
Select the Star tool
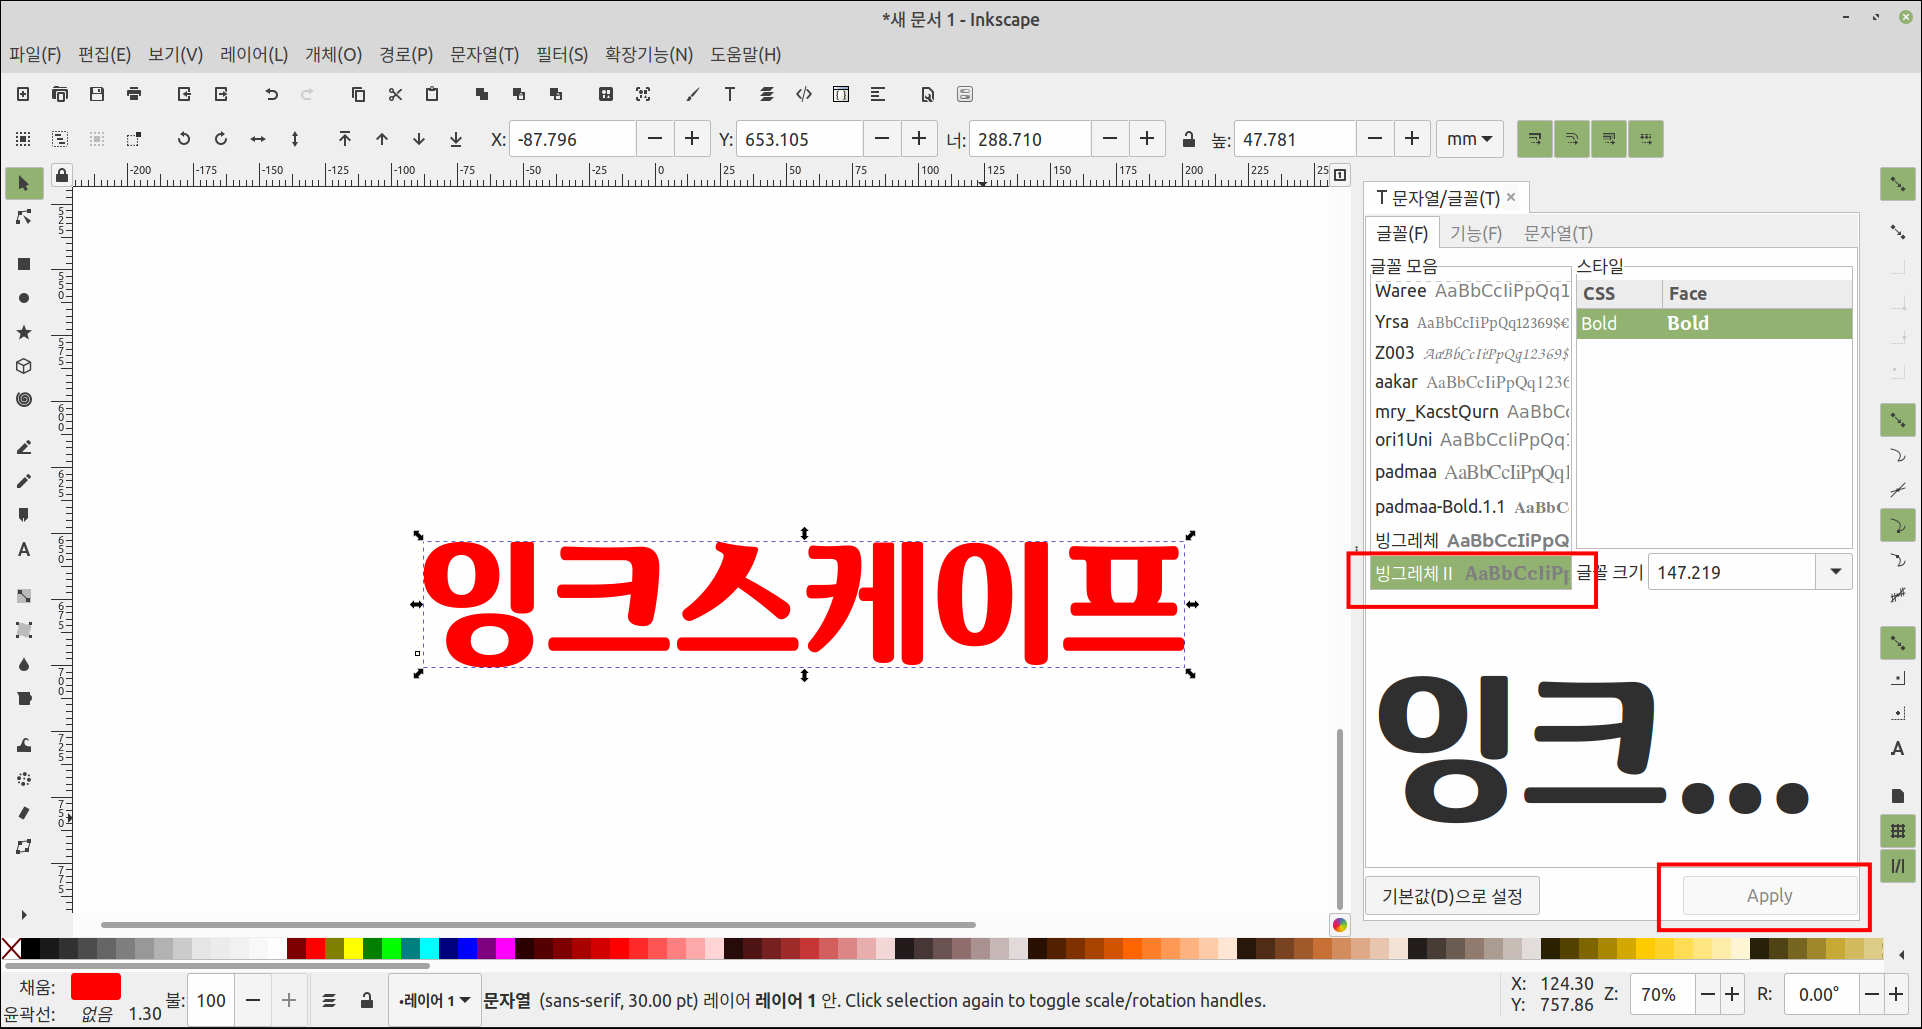24,331
